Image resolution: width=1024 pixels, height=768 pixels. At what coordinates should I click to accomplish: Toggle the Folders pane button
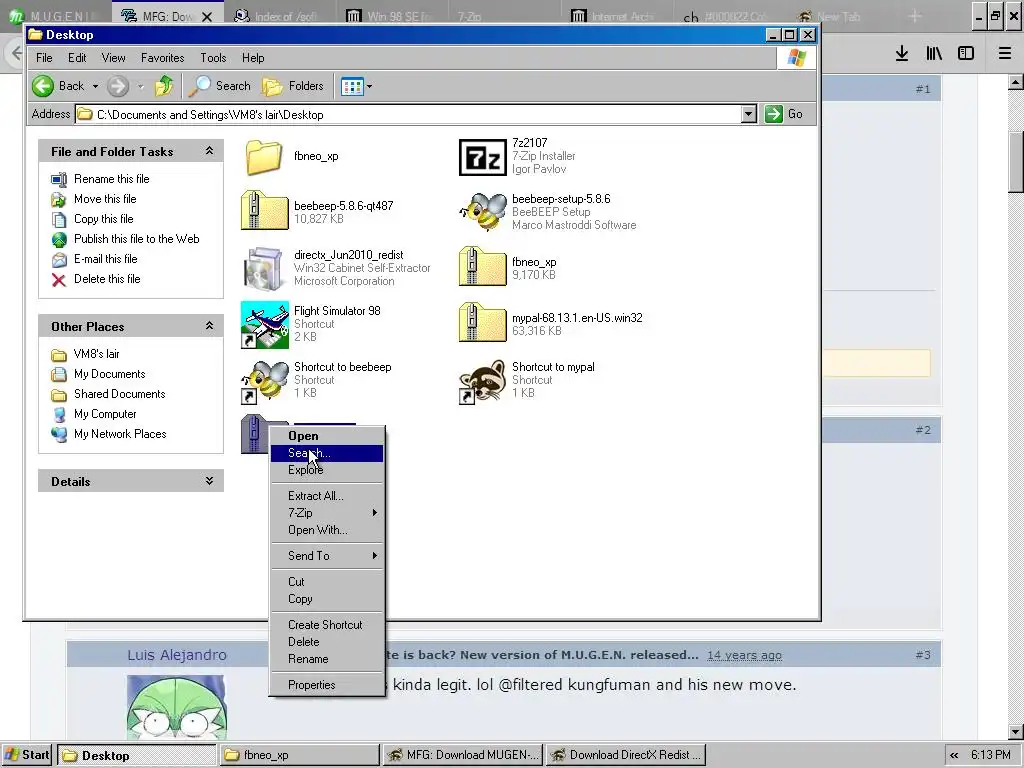point(293,86)
